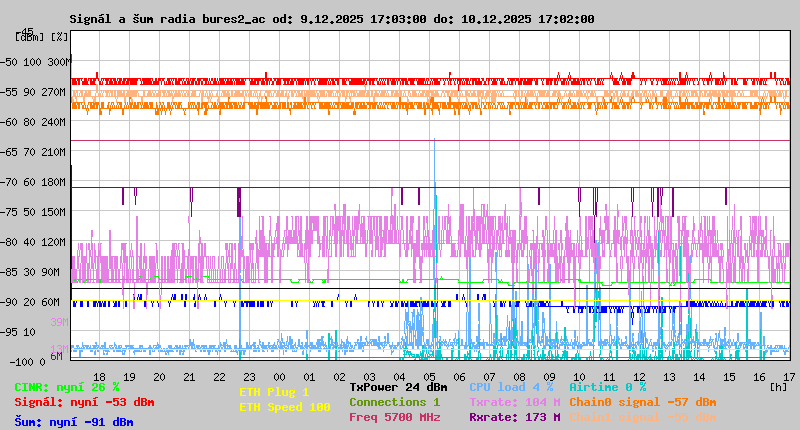Click the Connections 1 legend entry

[x=394, y=402]
